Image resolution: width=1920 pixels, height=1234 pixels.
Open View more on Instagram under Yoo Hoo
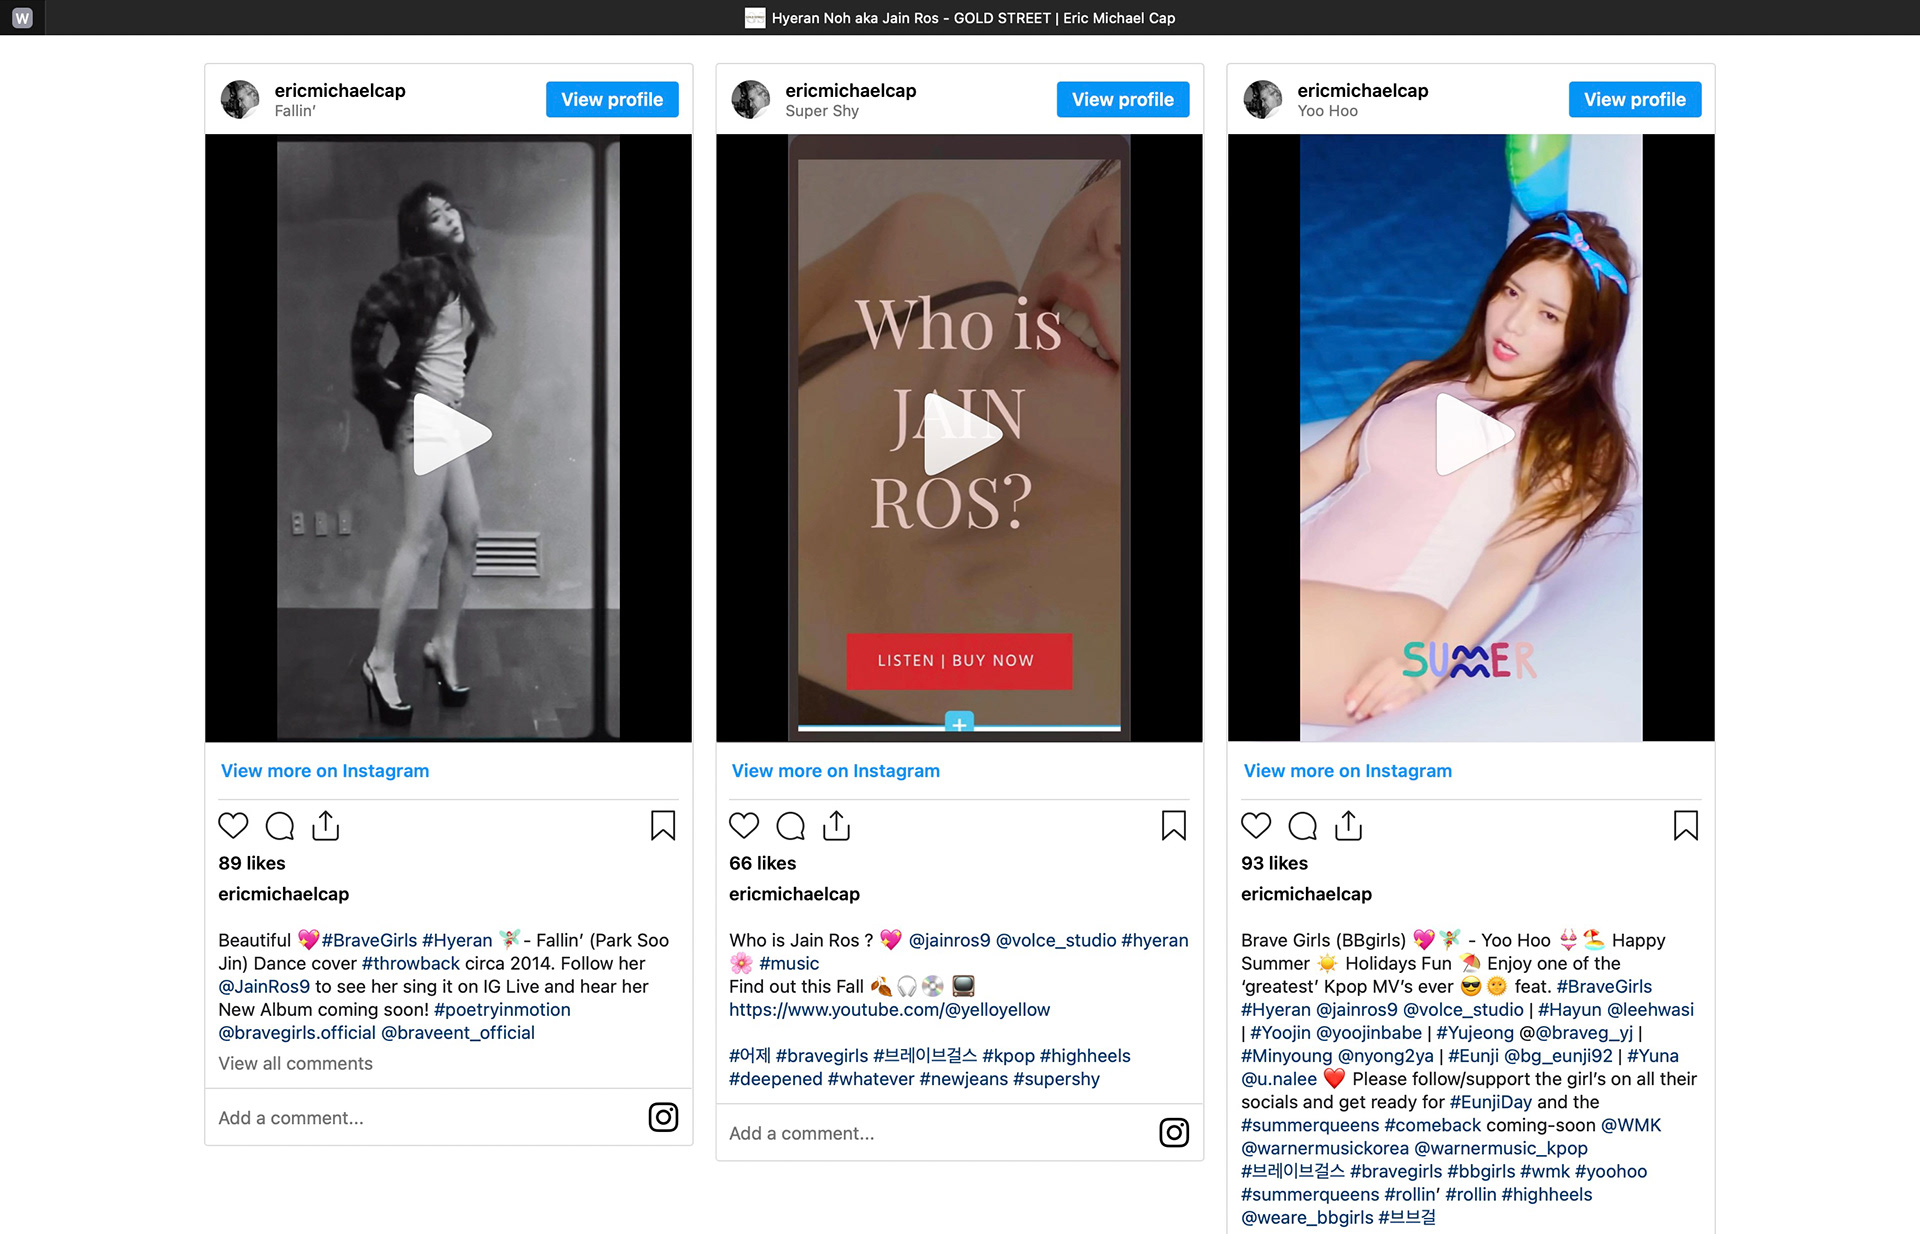click(x=1347, y=771)
